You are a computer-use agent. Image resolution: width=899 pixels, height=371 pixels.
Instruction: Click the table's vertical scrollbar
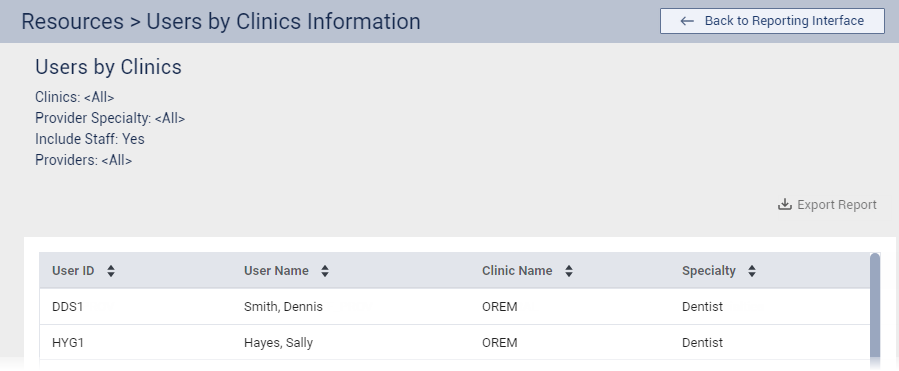point(875,310)
